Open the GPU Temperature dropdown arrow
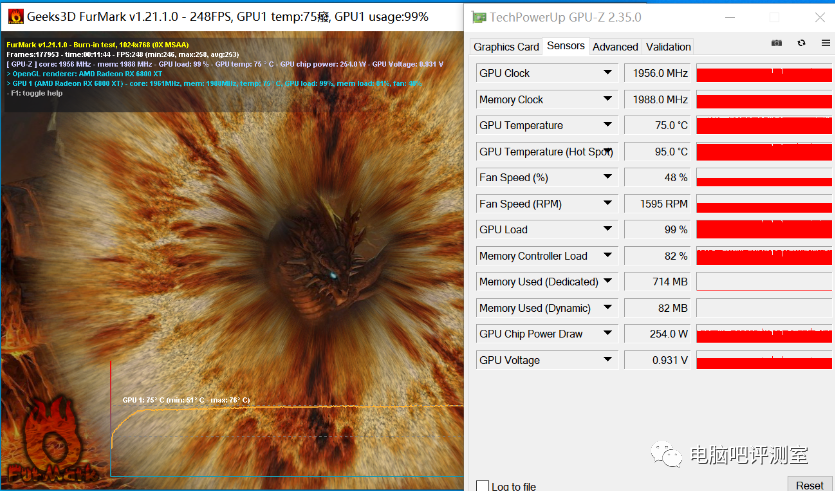This screenshot has height=491, width=835. point(608,125)
